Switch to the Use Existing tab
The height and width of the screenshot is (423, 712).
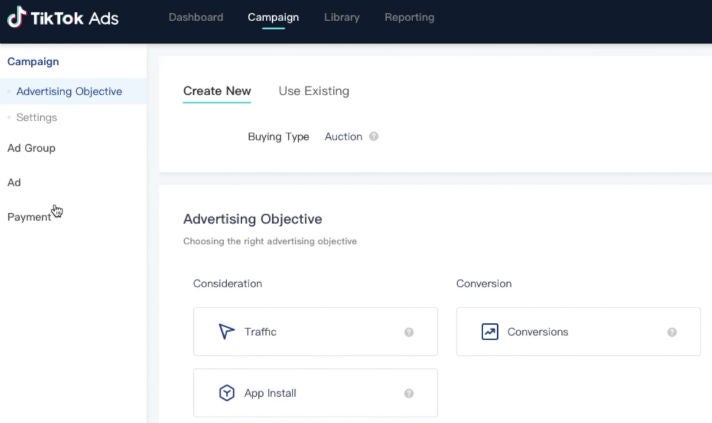(x=314, y=91)
